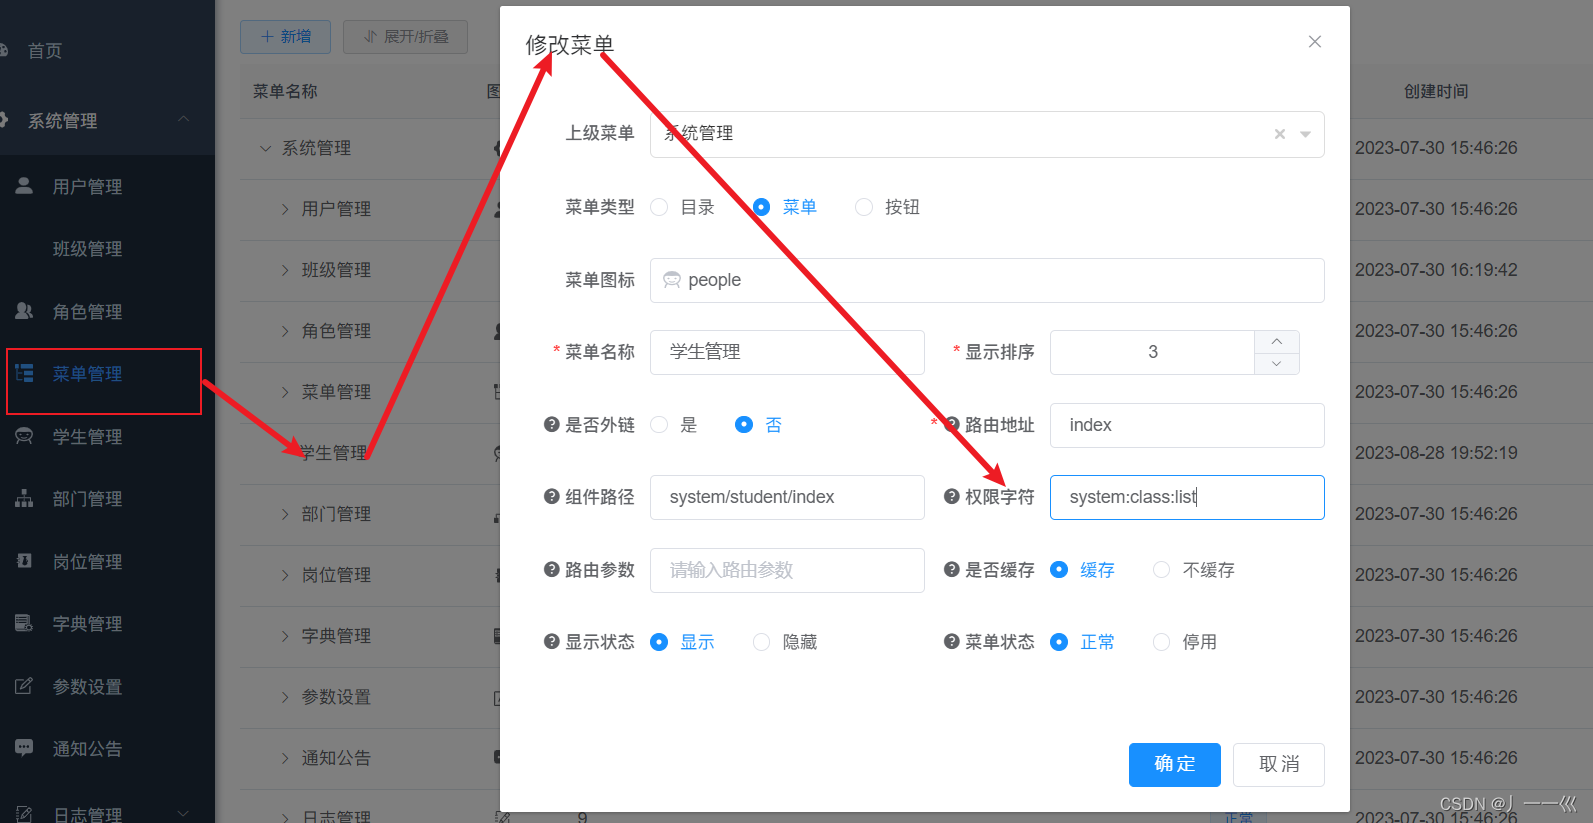Close the 修改菜单 dialog
This screenshot has height=823, width=1593.
(x=1315, y=41)
